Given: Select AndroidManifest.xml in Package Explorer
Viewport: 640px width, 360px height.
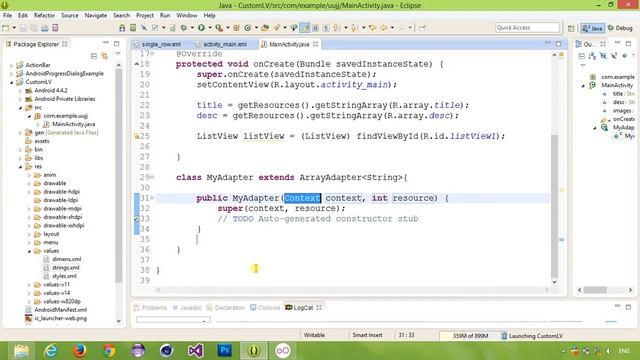Looking at the screenshot, I should point(60,310).
